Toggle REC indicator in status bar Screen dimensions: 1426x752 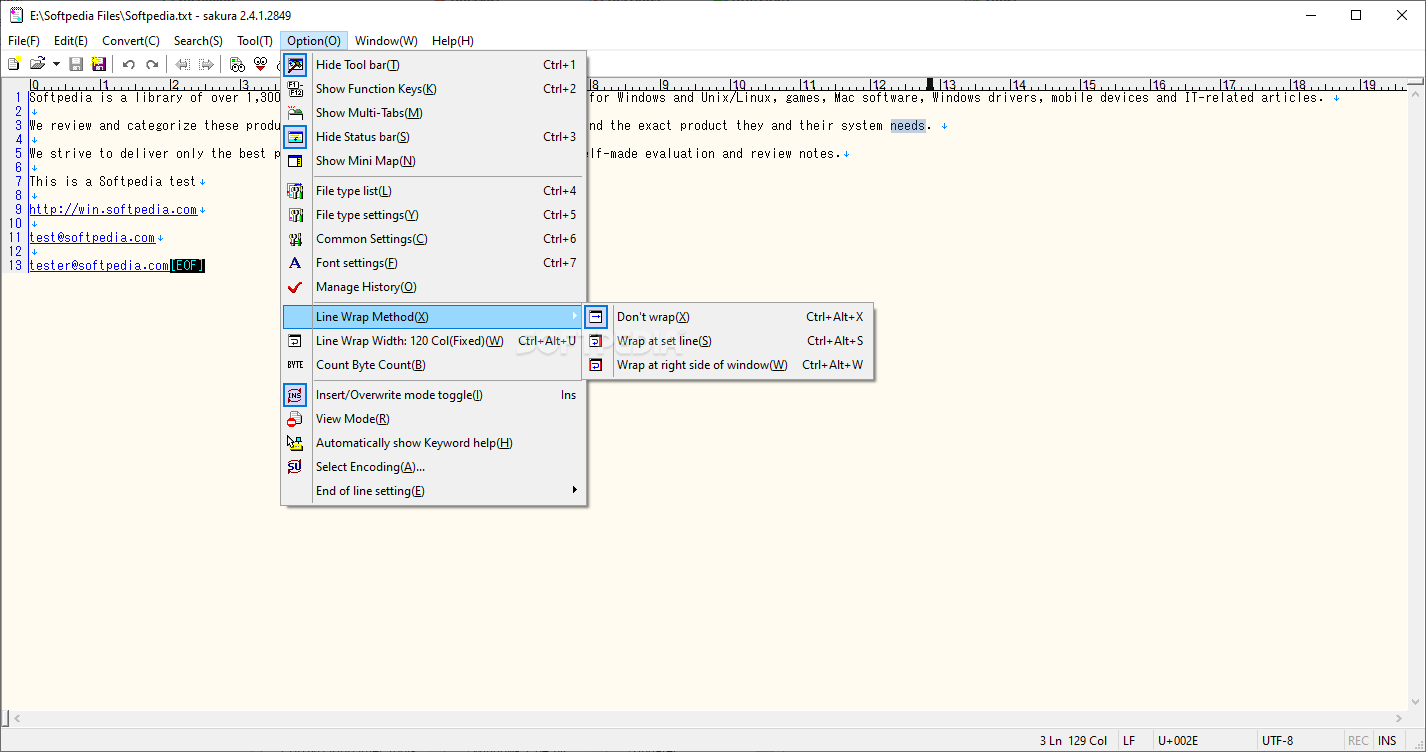coord(1358,741)
